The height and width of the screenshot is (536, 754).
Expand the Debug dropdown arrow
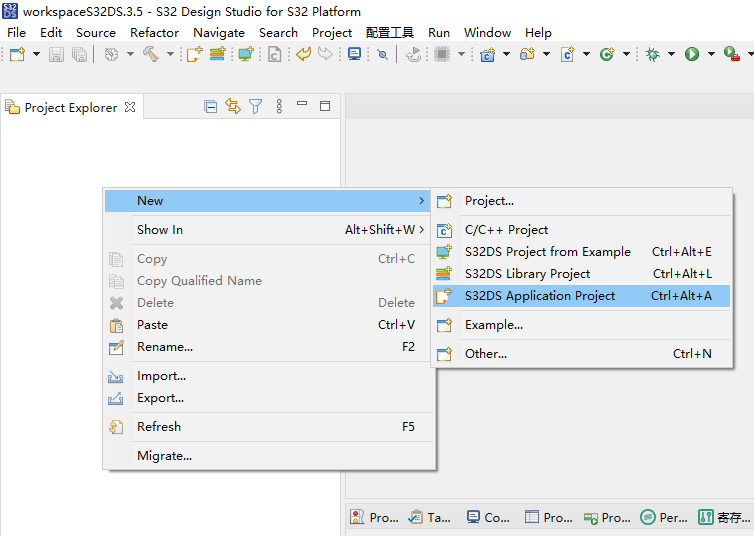[671, 54]
